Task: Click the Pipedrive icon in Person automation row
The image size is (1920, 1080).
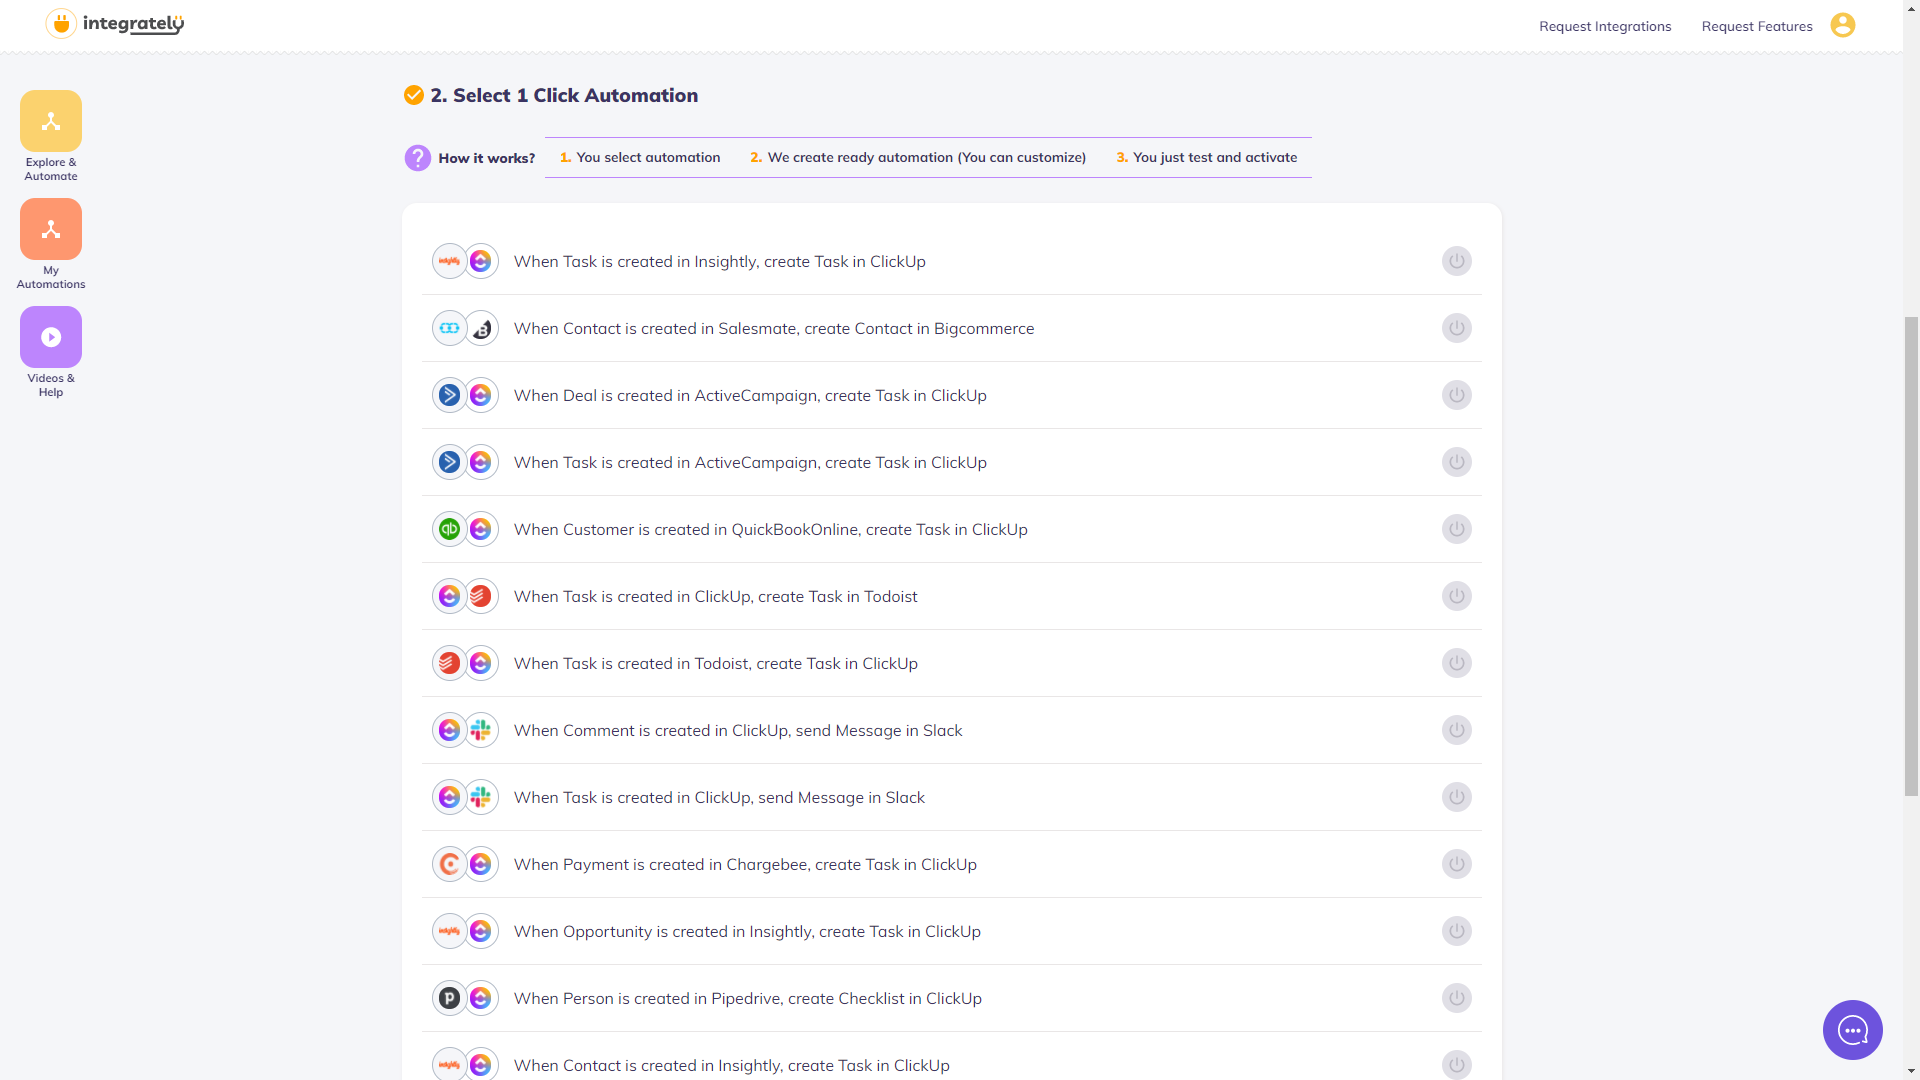Action: [450, 998]
